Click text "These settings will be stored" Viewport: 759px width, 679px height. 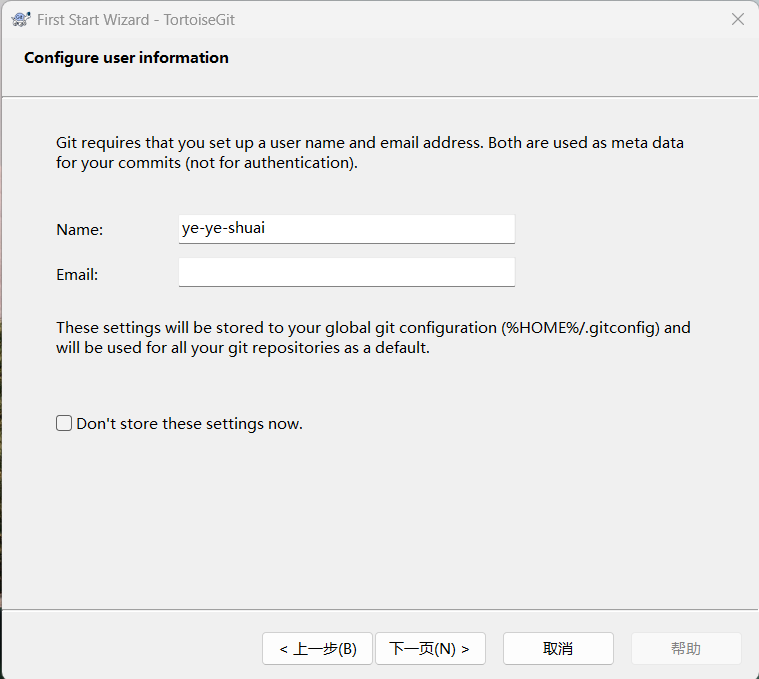[160, 328]
